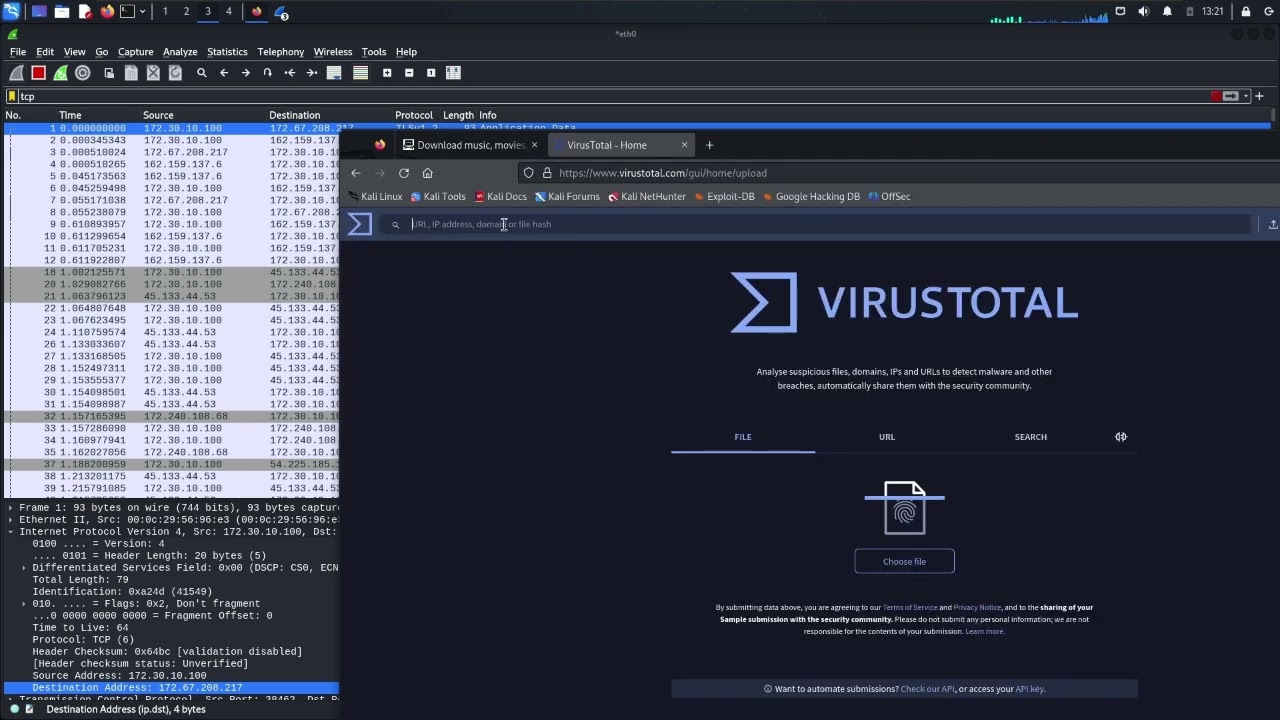The image size is (1280, 720).
Task: Select packet number 22 in the list
Action: pos(172,308)
